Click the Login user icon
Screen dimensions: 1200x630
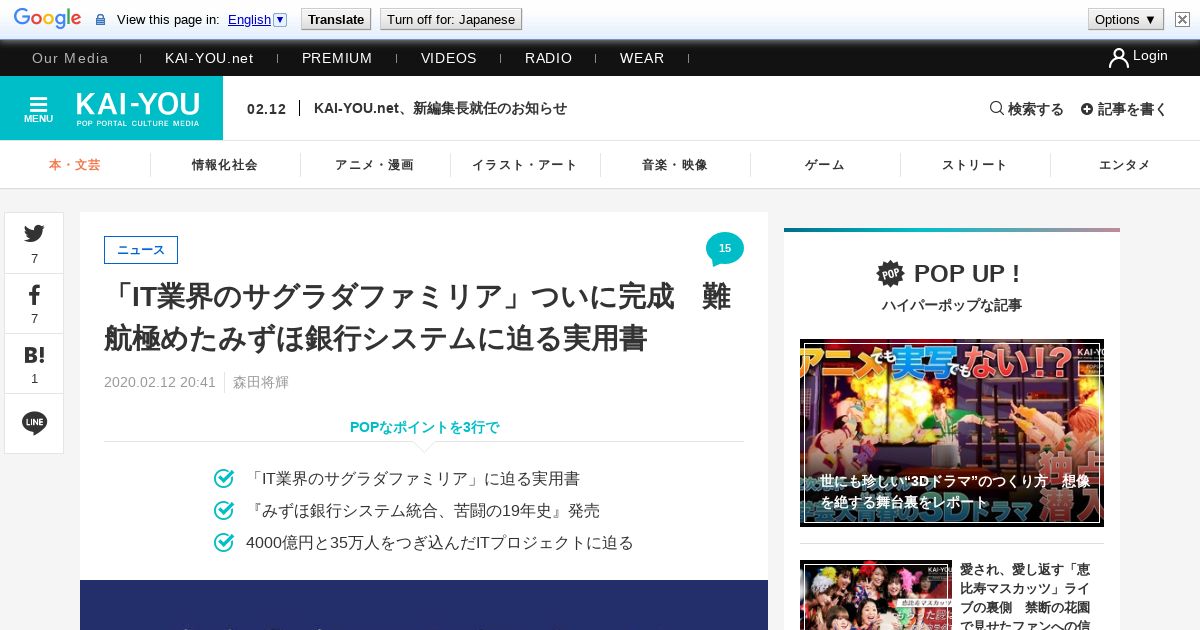1118,58
